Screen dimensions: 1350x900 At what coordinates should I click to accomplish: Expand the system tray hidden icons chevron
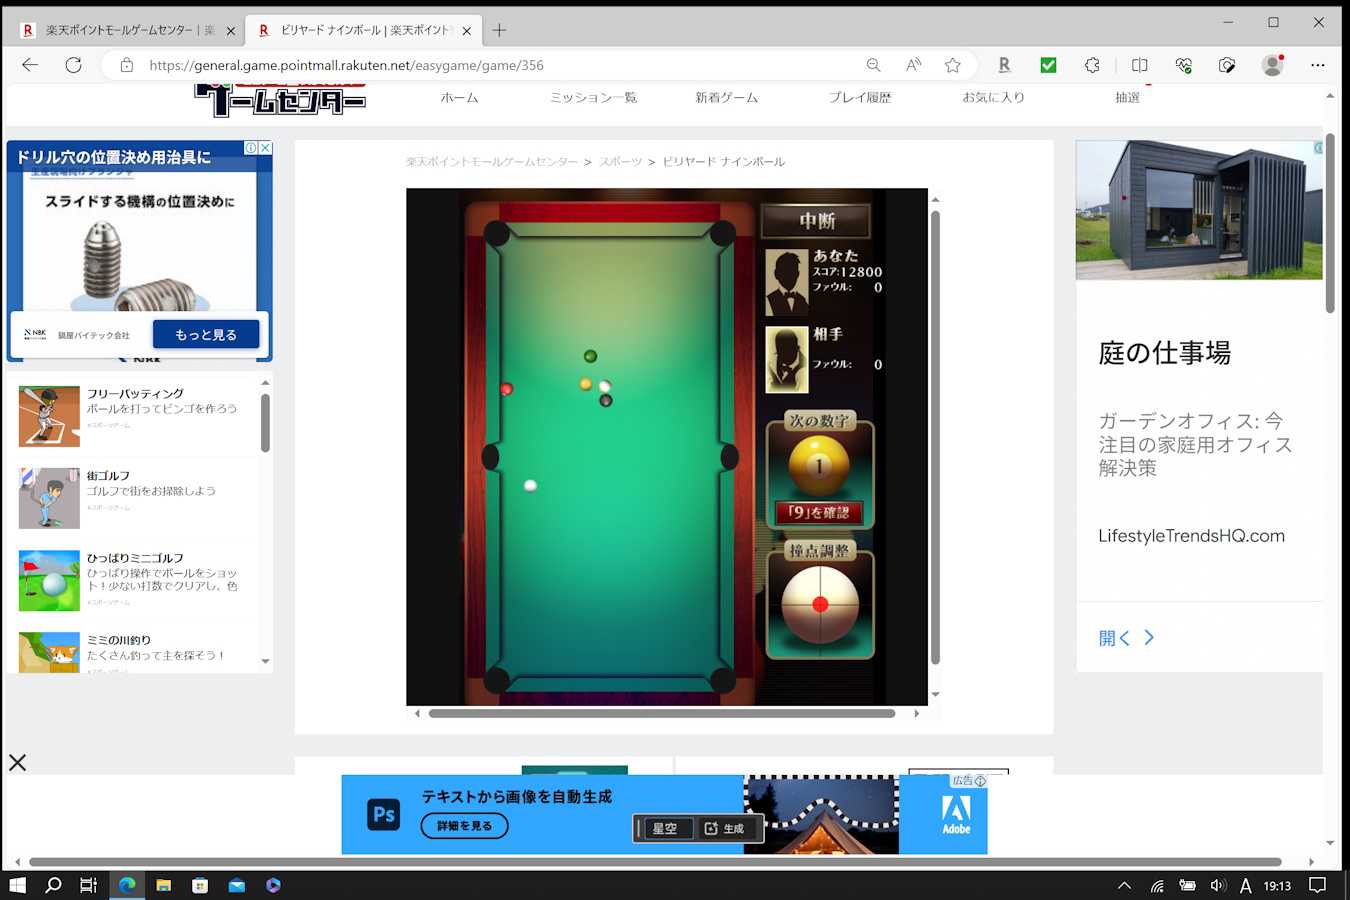(1124, 885)
